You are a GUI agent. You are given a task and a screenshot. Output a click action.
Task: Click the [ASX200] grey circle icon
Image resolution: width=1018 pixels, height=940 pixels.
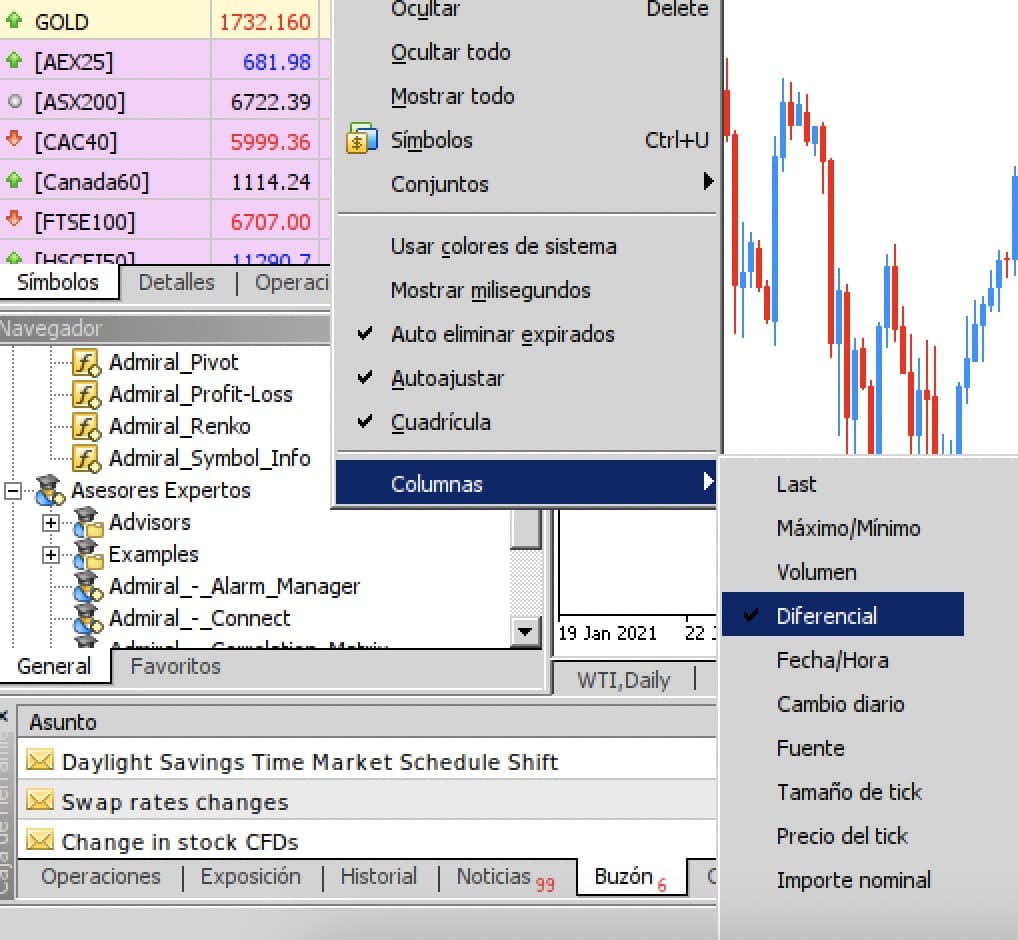(14, 101)
